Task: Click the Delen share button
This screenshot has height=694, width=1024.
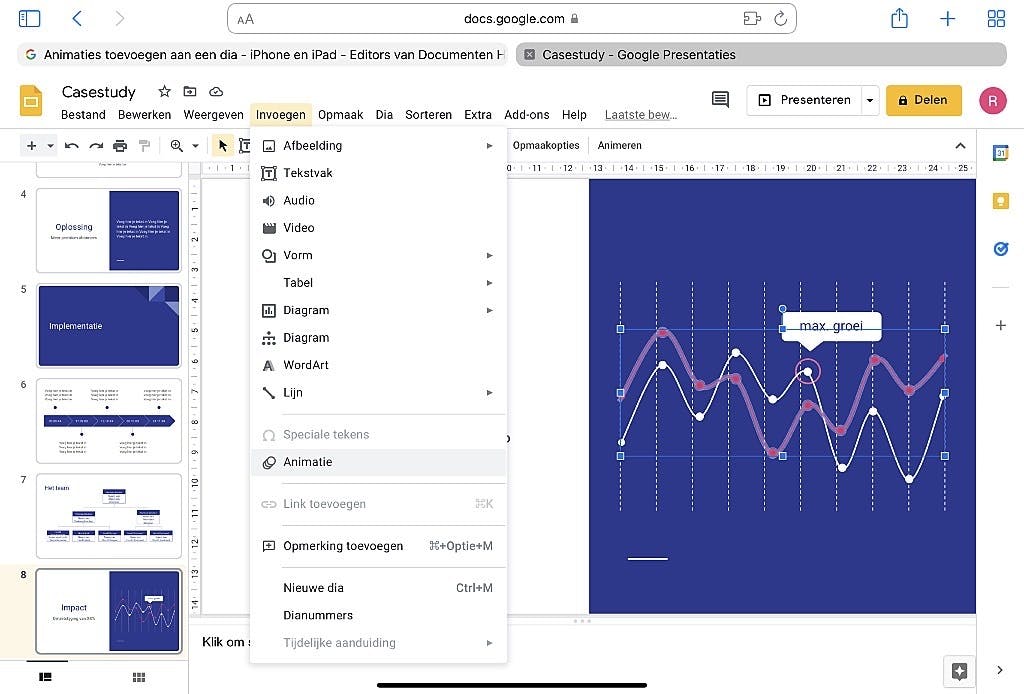Action: tap(923, 100)
